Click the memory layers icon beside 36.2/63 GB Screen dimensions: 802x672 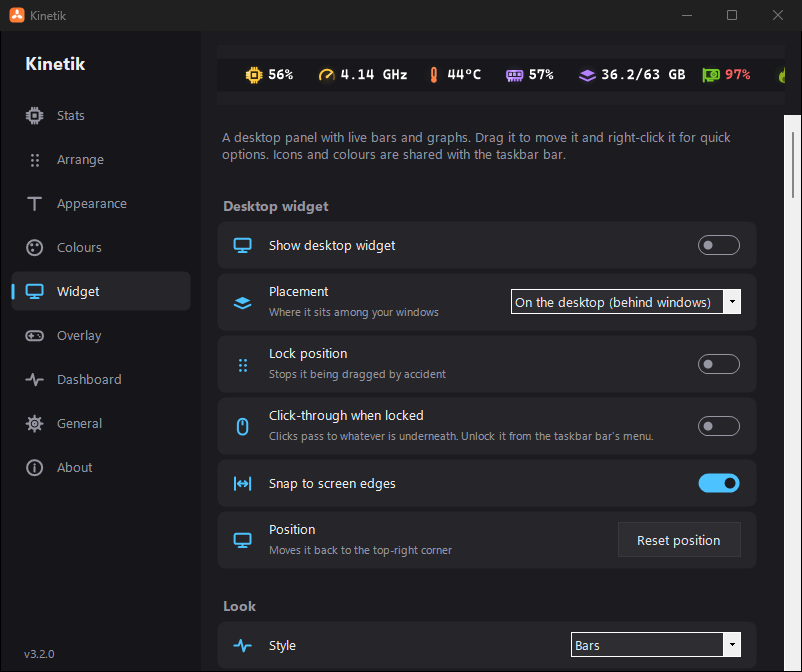click(587, 76)
